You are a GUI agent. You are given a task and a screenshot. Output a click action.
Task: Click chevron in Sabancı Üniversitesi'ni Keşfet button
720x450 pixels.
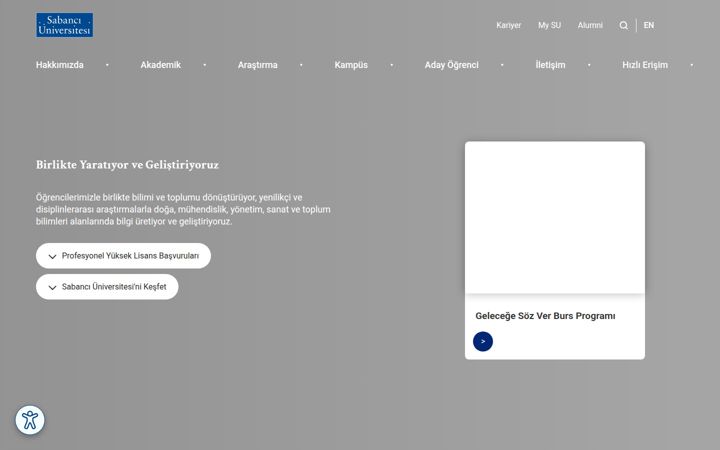pos(52,287)
